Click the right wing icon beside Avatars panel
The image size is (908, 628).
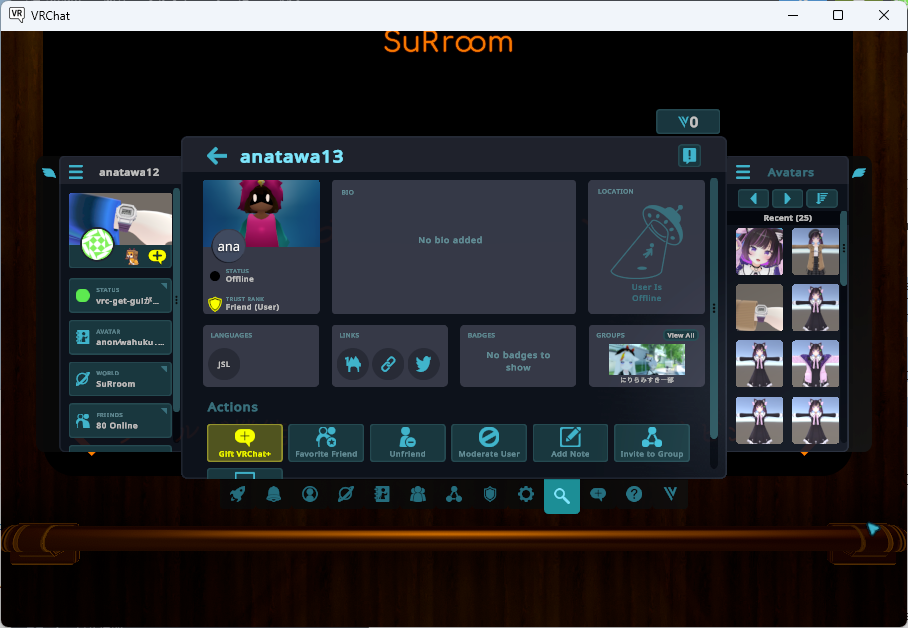pyautogui.click(x=859, y=172)
